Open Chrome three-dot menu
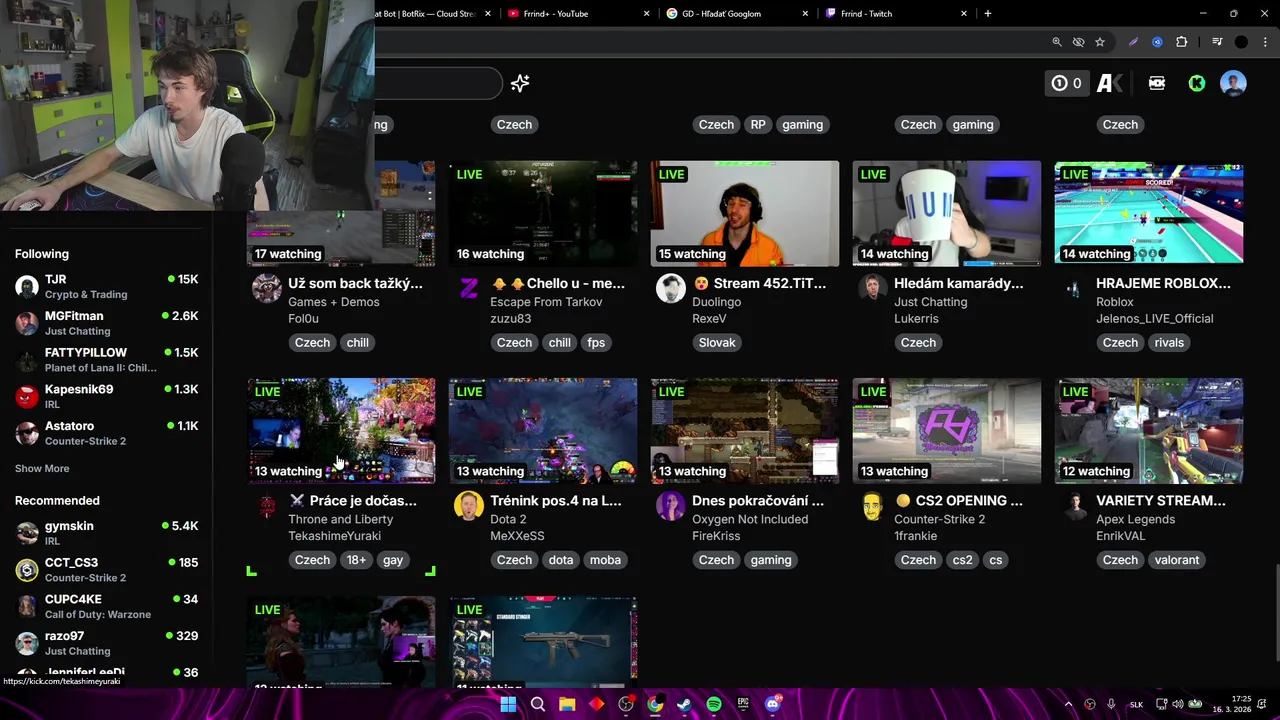 pyautogui.click(x=1264, y=42)
